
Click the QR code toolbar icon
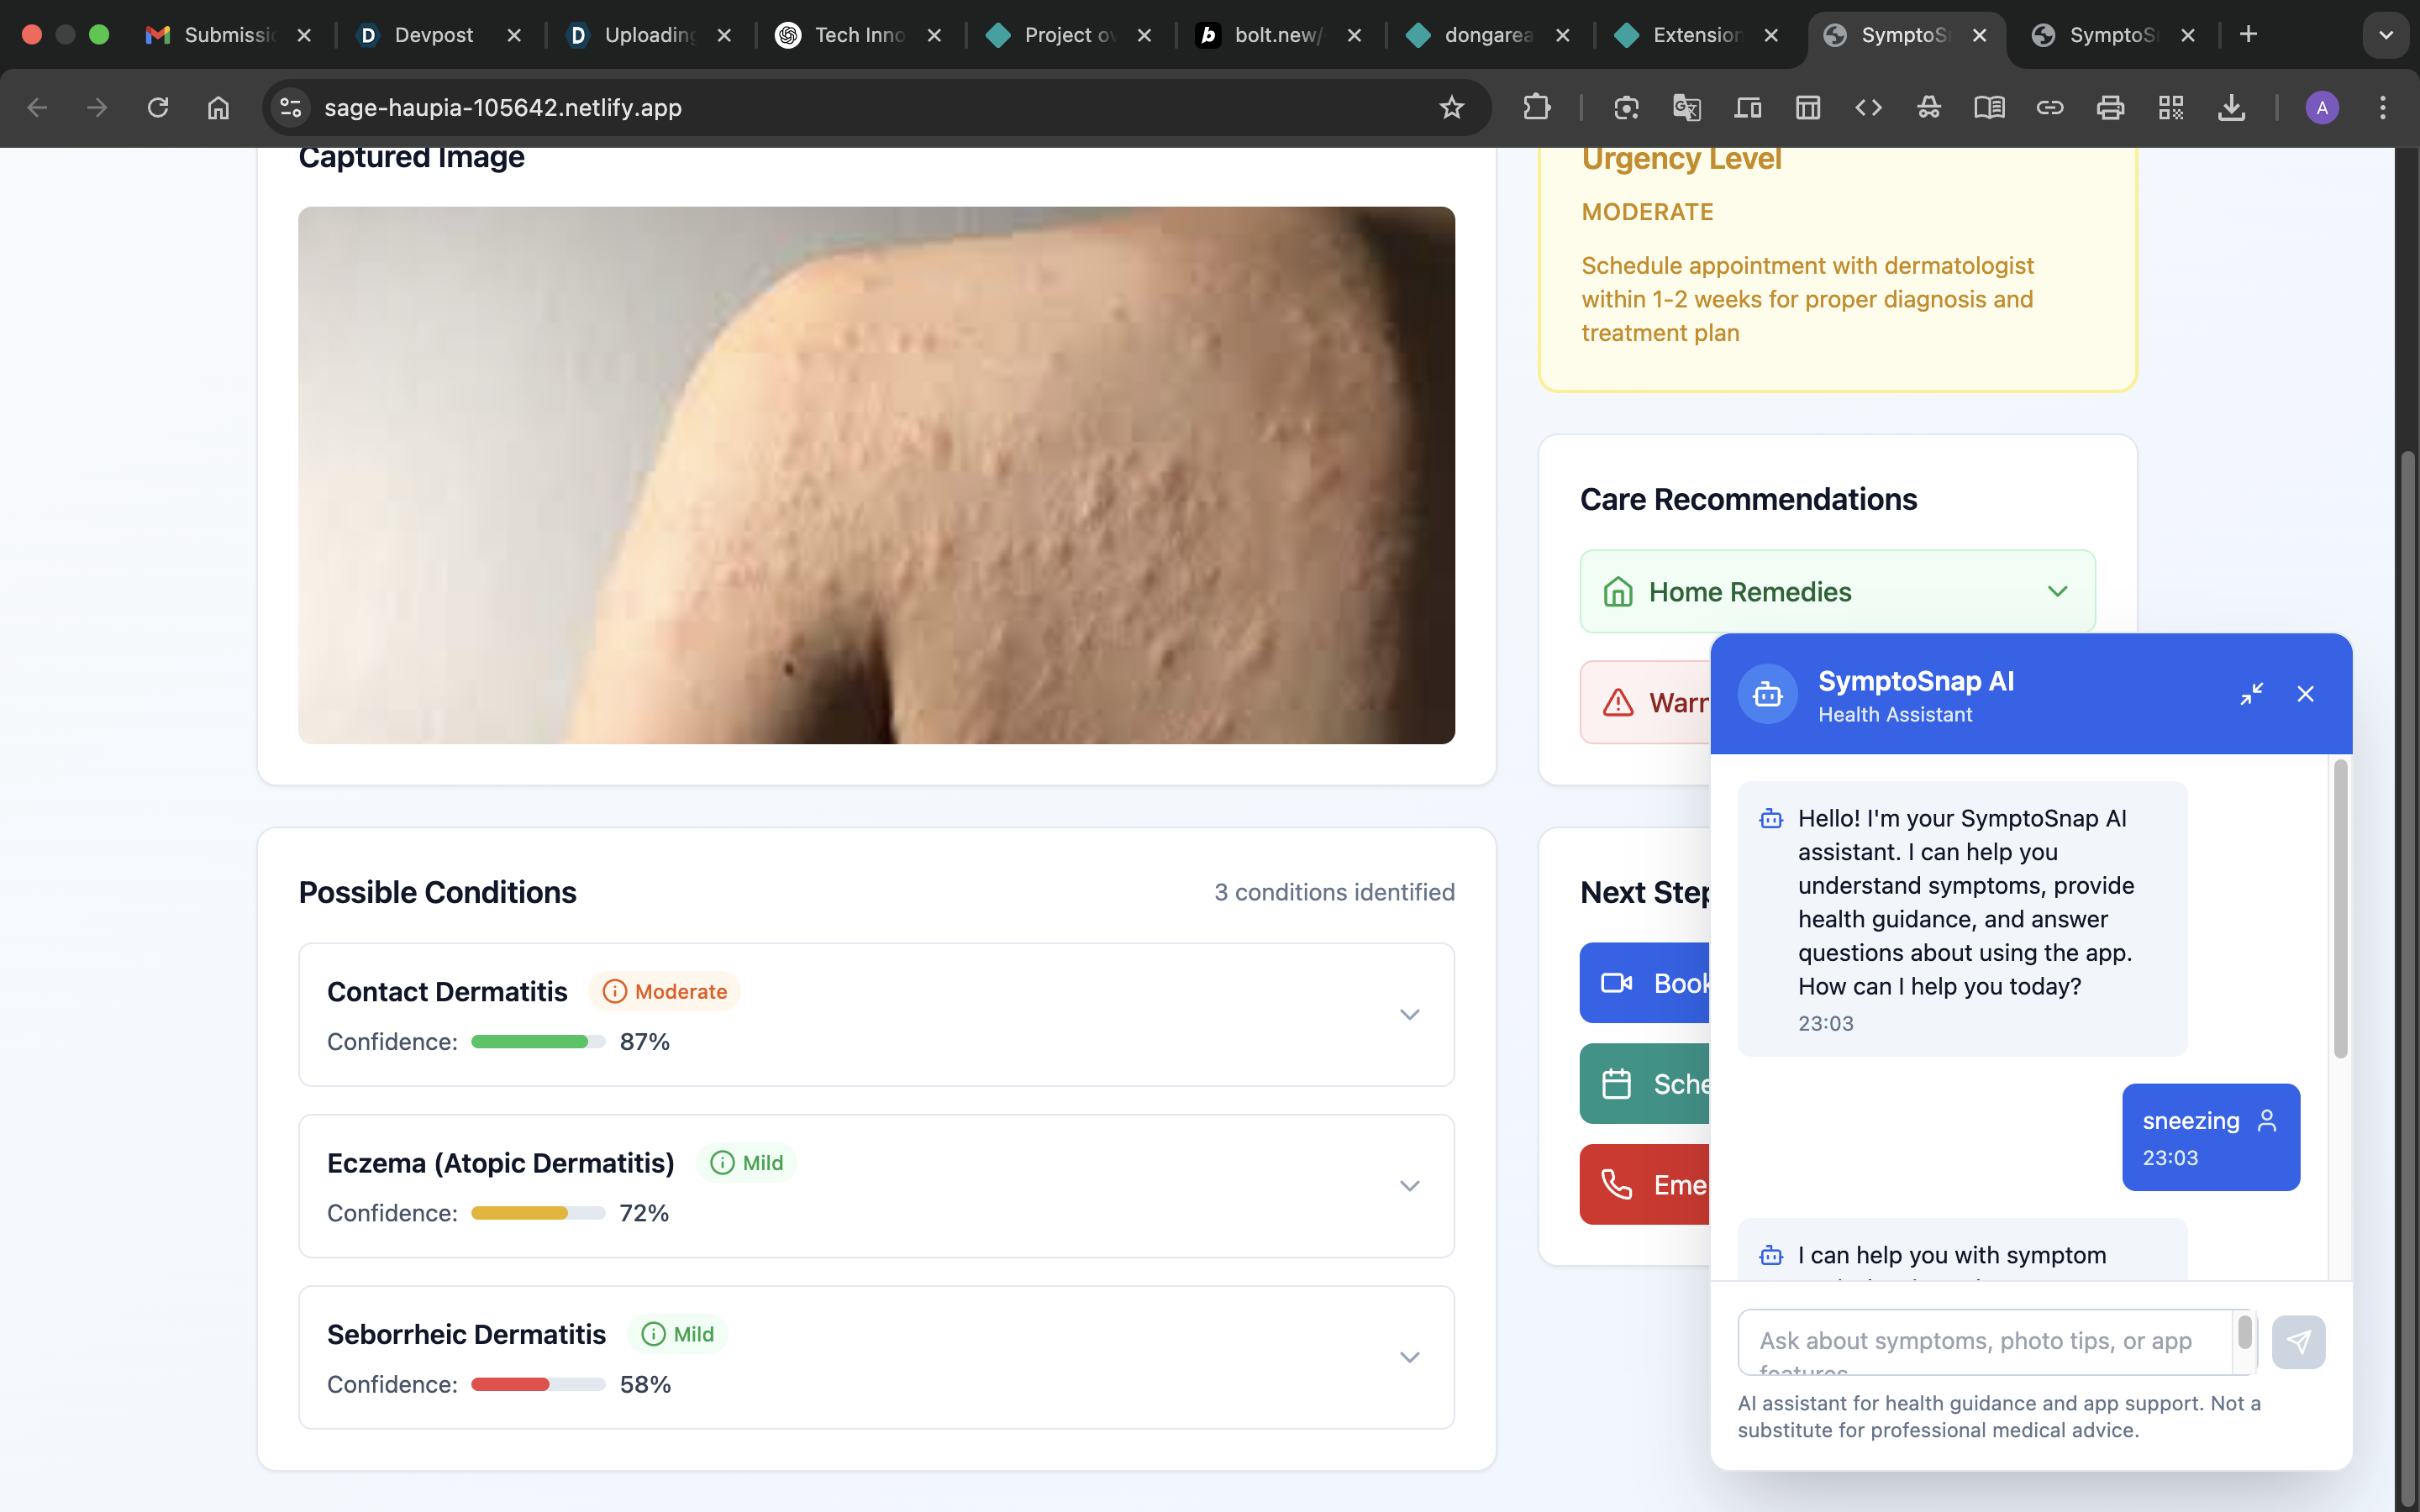click(x=2170, y=107)
